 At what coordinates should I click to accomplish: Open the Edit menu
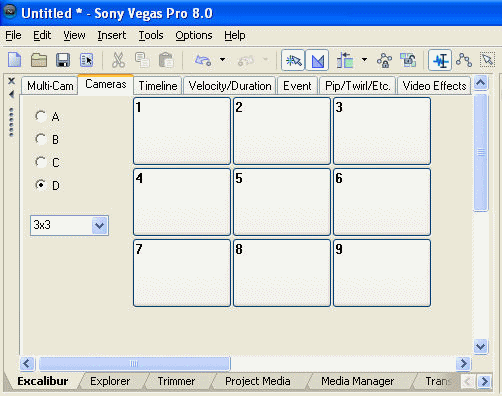point(42,35)
